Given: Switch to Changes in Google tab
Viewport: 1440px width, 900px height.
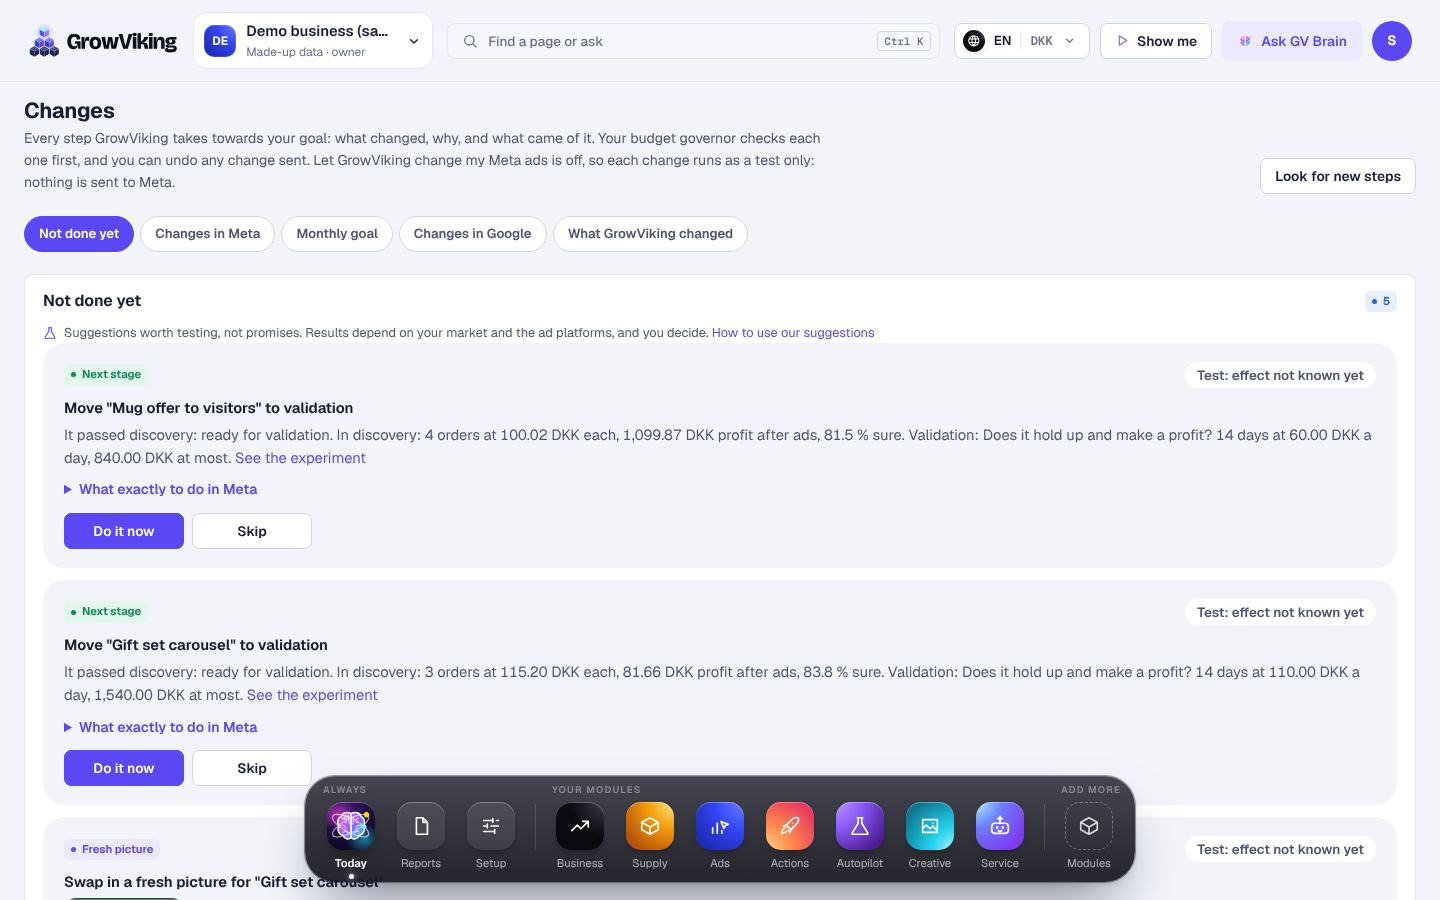Looking at the screenshot, I should pyautogui.click(x=473, y=234).
